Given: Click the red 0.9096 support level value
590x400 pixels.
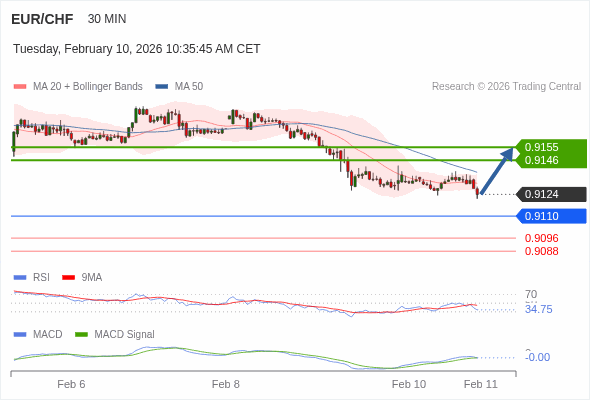Looking at the screenshot, I should point(541,238).
